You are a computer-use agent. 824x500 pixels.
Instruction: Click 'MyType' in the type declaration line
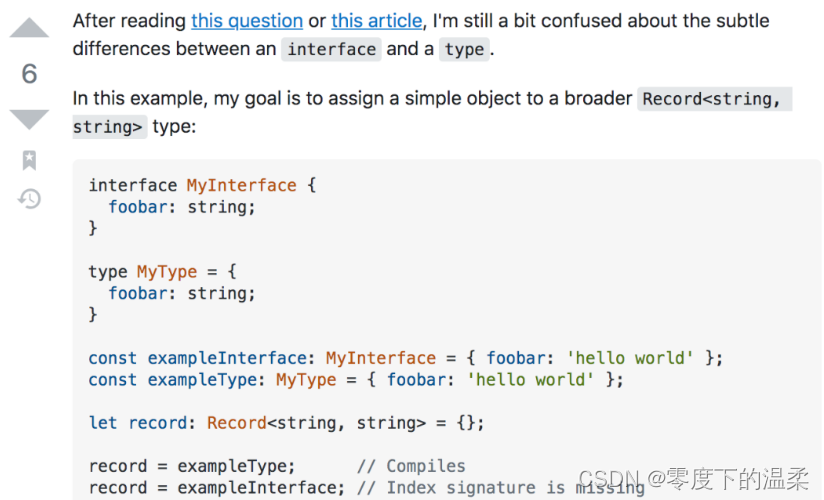pyautogui.click(x=167, y=272)
